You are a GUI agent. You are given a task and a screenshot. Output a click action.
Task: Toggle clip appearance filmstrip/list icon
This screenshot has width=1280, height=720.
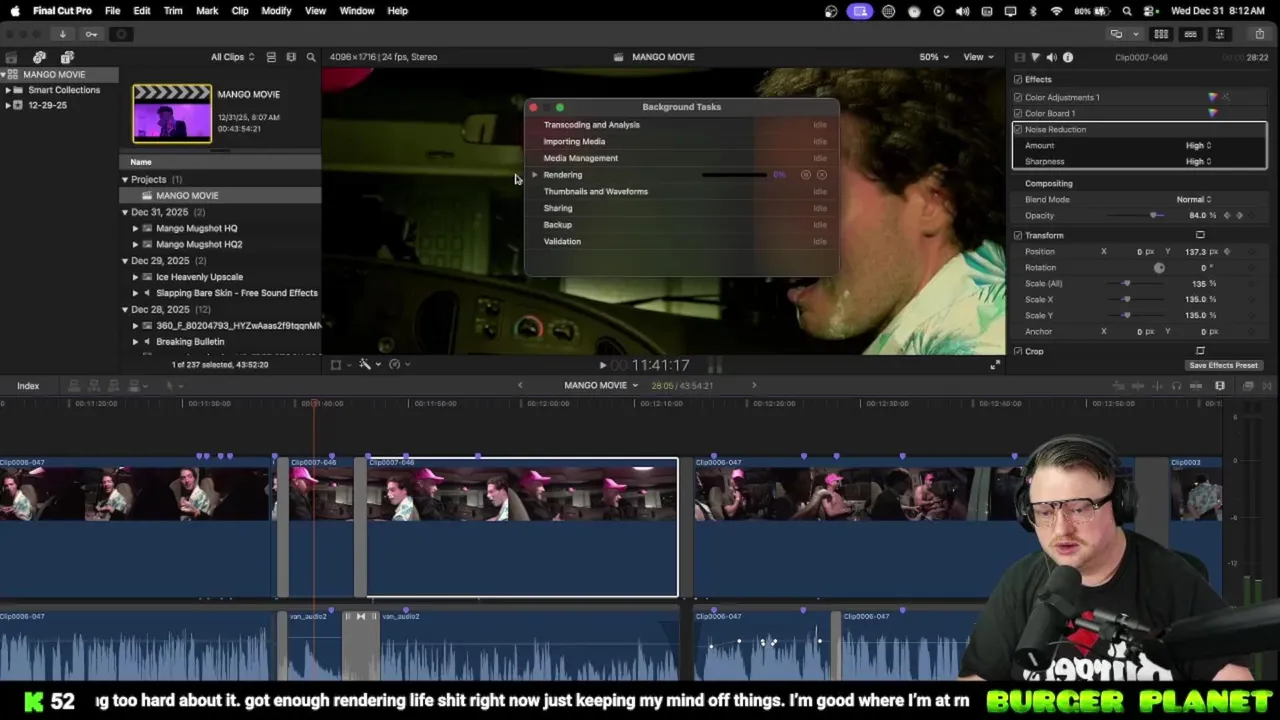[271, 57]
